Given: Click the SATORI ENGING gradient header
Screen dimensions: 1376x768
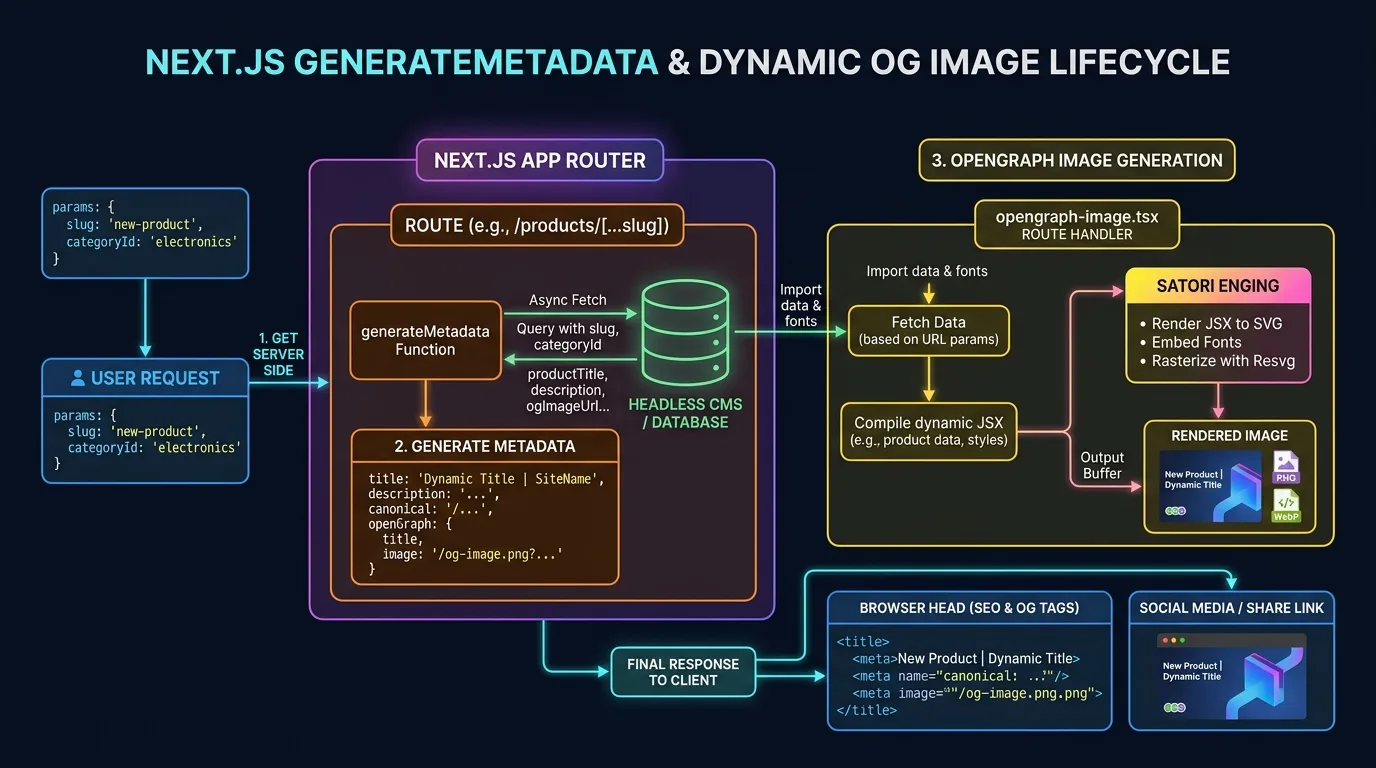Looking at the screenshot, I should (x=1218, y=286).
